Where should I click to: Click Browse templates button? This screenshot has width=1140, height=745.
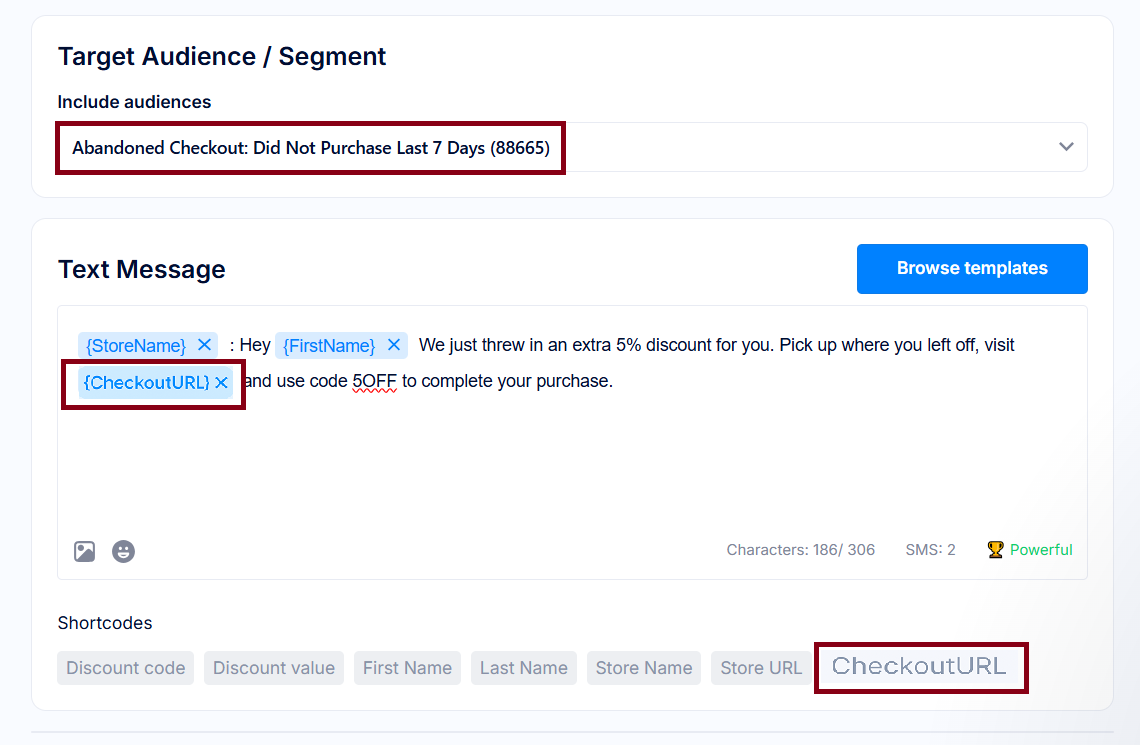(972, 269)
